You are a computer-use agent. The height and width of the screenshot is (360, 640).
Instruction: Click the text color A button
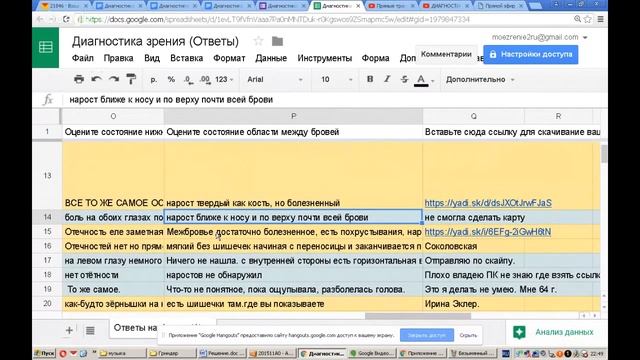(x=421, y=80)
